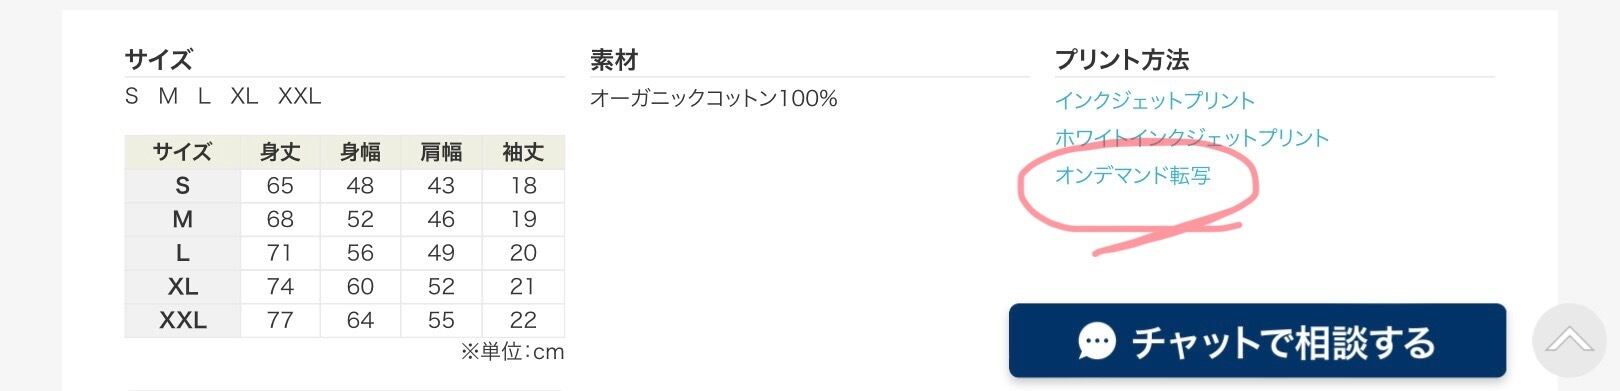Select the L row header in size table
The width and height of the screenshot is (1620, 391).
[x=182, y=253]
